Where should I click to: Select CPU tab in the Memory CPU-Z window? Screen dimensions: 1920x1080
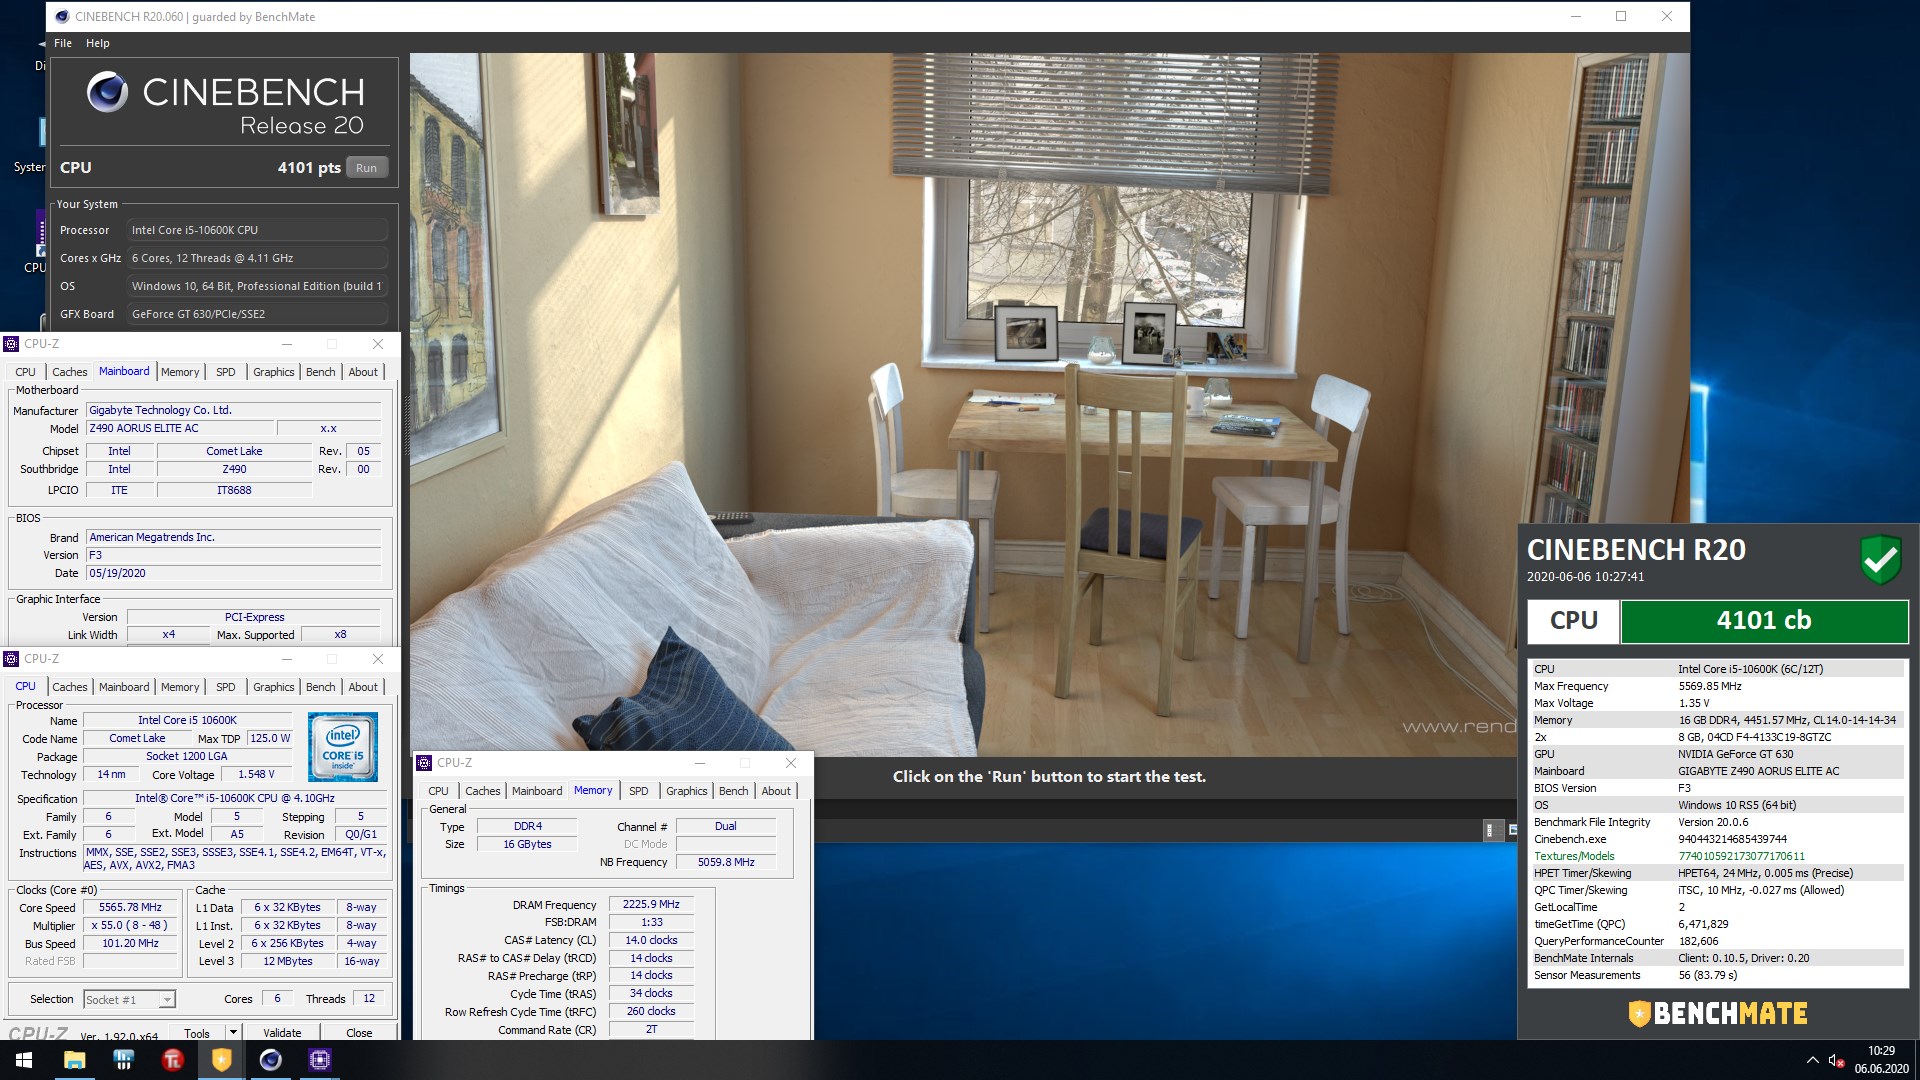(x=438, y=791)
